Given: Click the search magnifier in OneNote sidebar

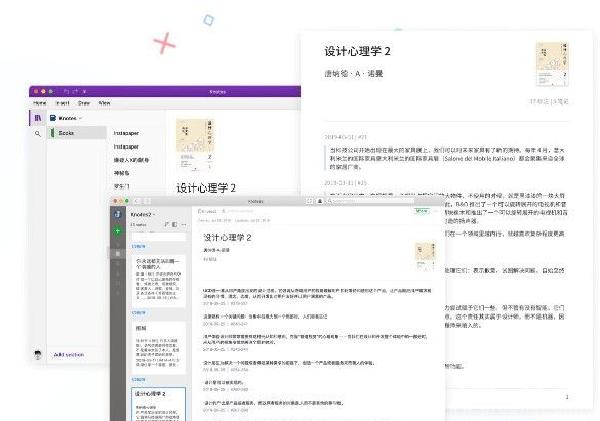Looking at the screenshot, I should point(38,133).
